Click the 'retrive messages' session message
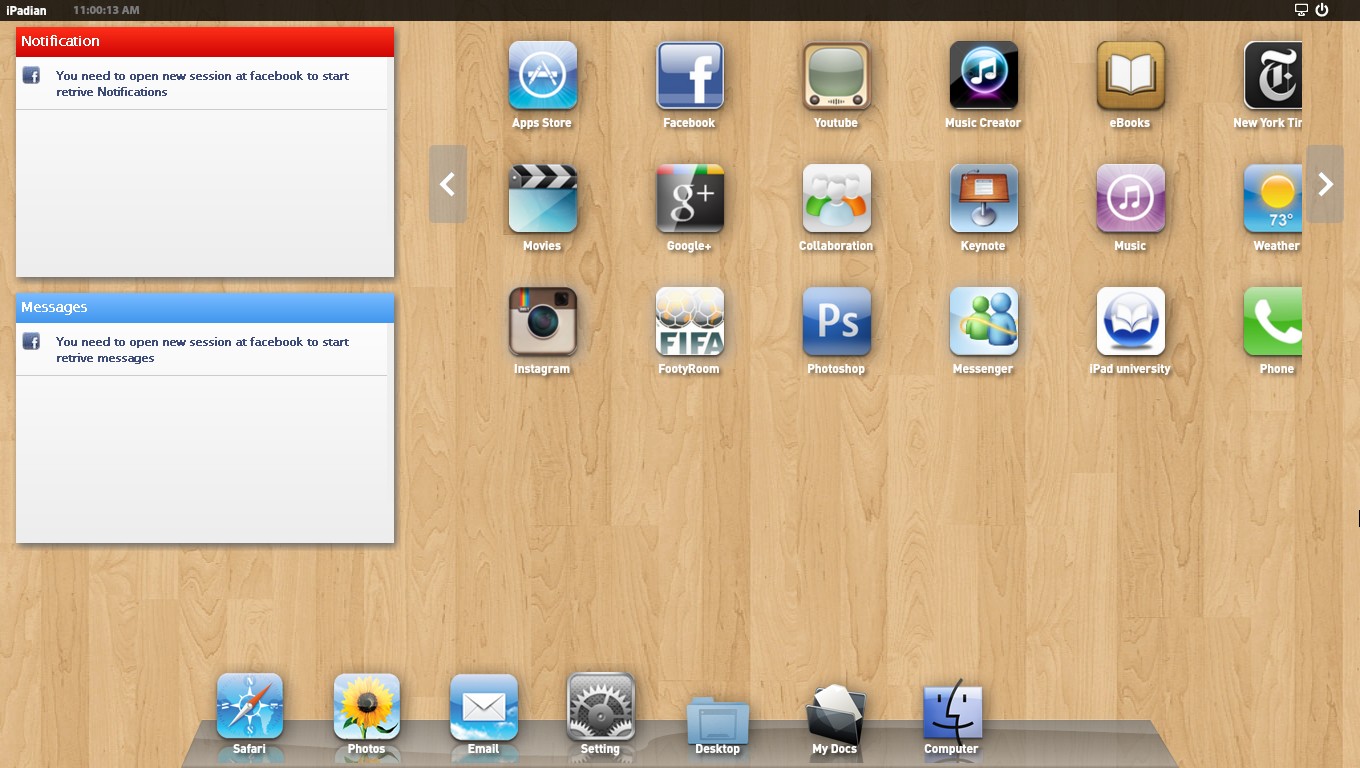Image resolution: width=1360 pixels, height=768 pixels. 202,350
